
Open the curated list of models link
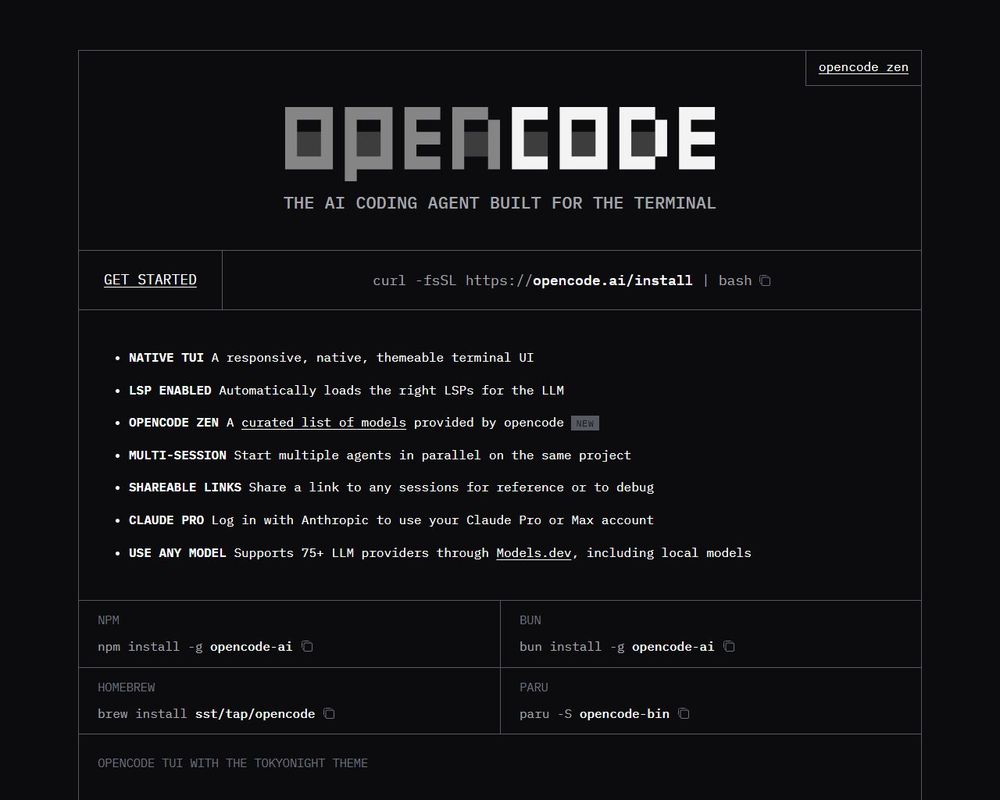323,422
